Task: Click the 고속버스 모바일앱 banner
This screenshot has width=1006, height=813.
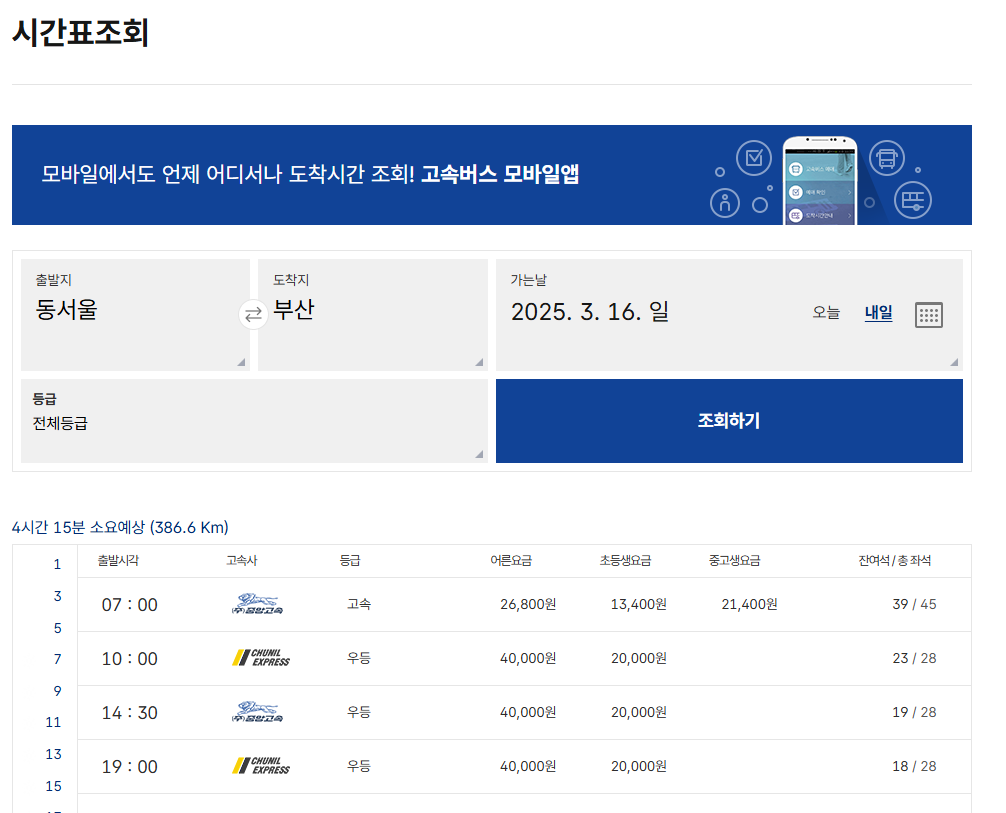Action: point(491,175)
